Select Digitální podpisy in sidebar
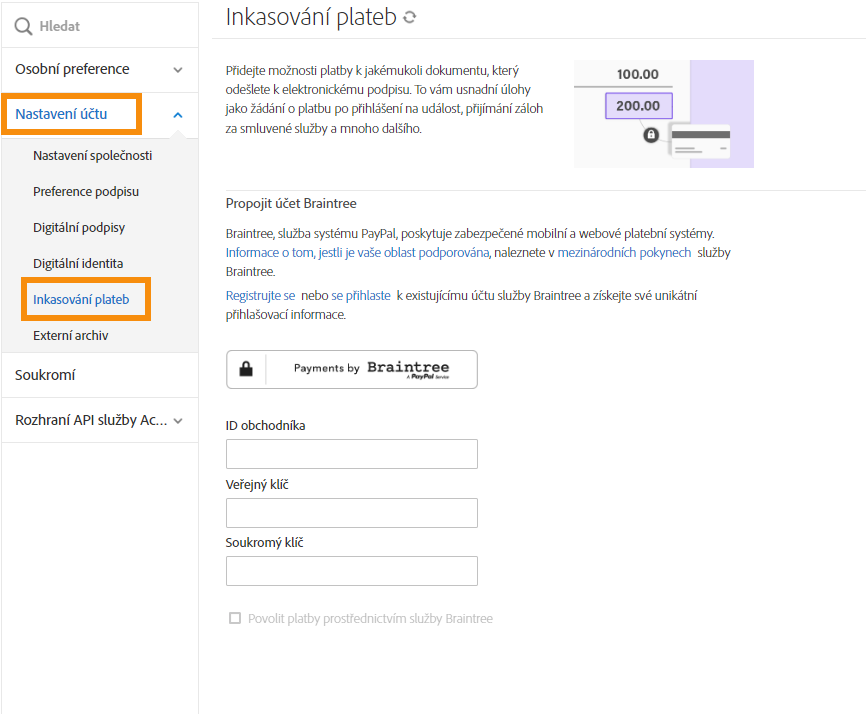Image resolution: width=866 pixels, height=714 pixels. pyautogui.click(x=79, y=228)
